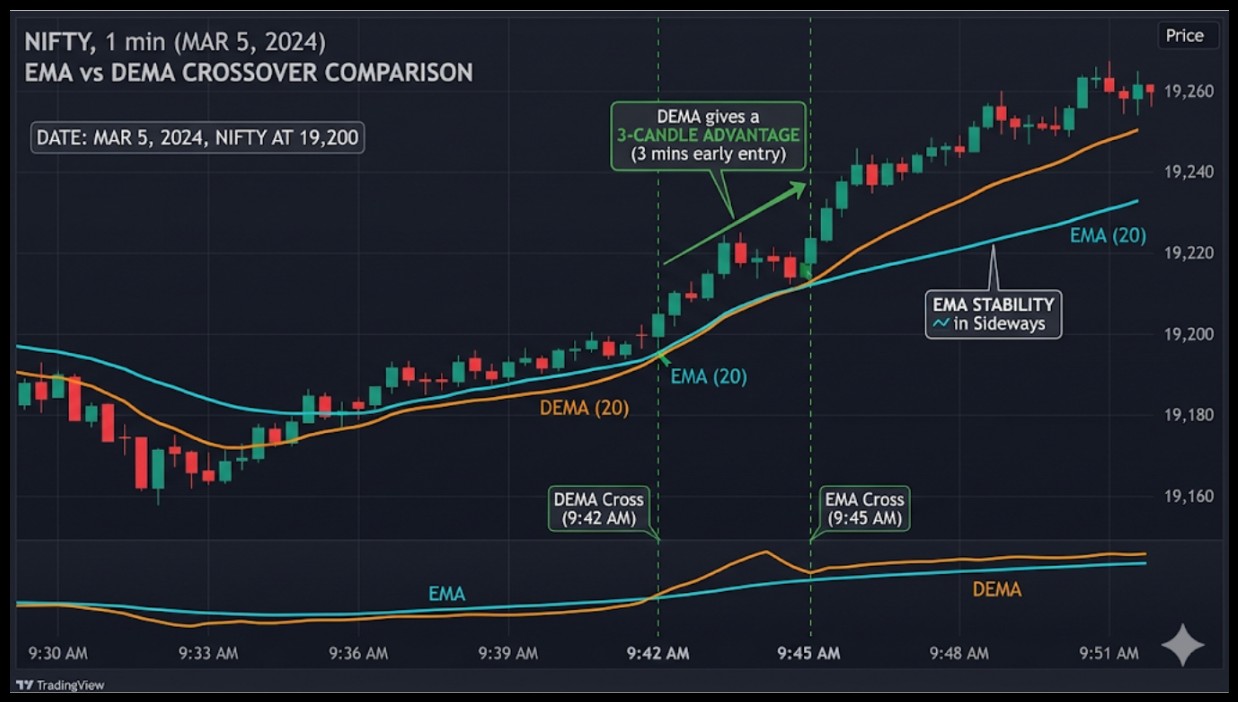Viewport: 1238px width, 702px height.
Task: Click the TradingView logo in bottom corner
Action: [x=60, y=685]
